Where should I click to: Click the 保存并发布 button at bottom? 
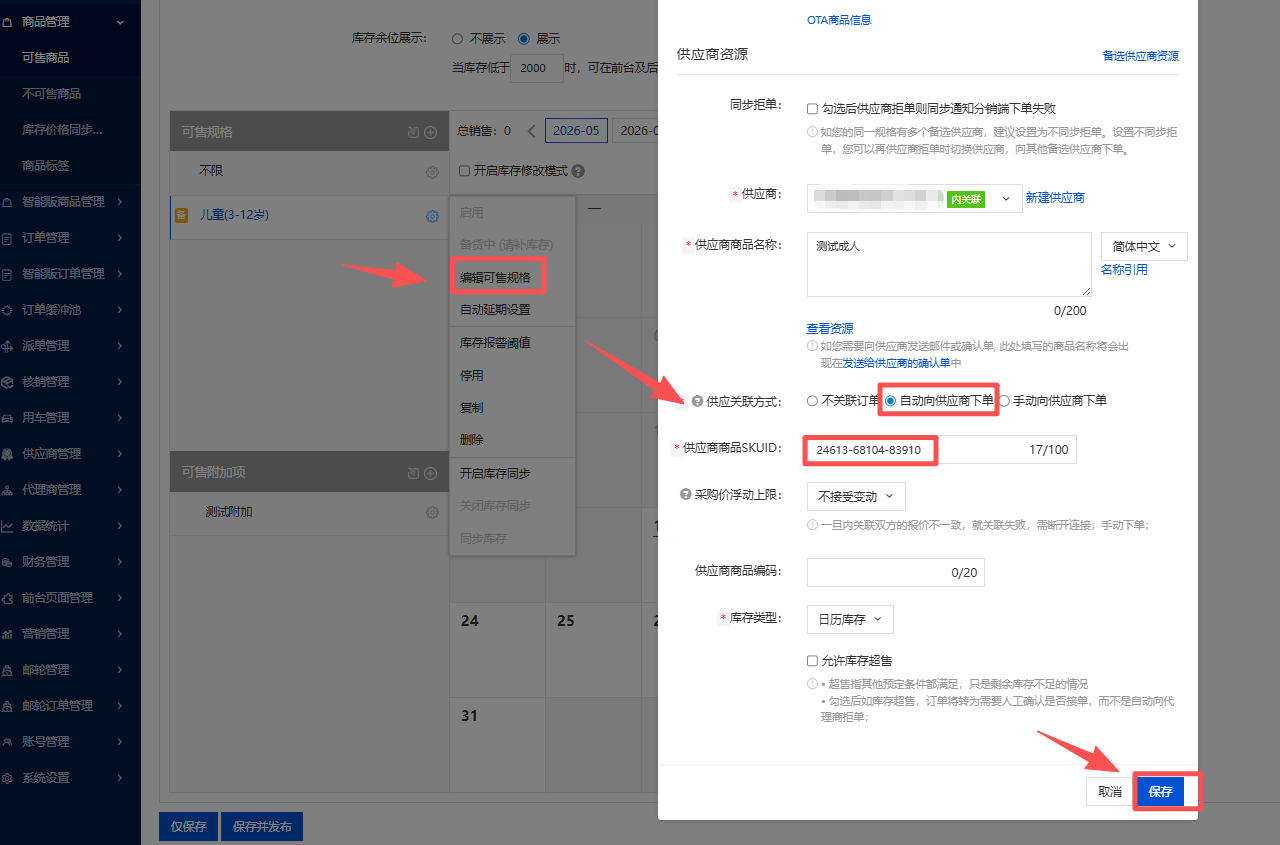coord(262,827)
